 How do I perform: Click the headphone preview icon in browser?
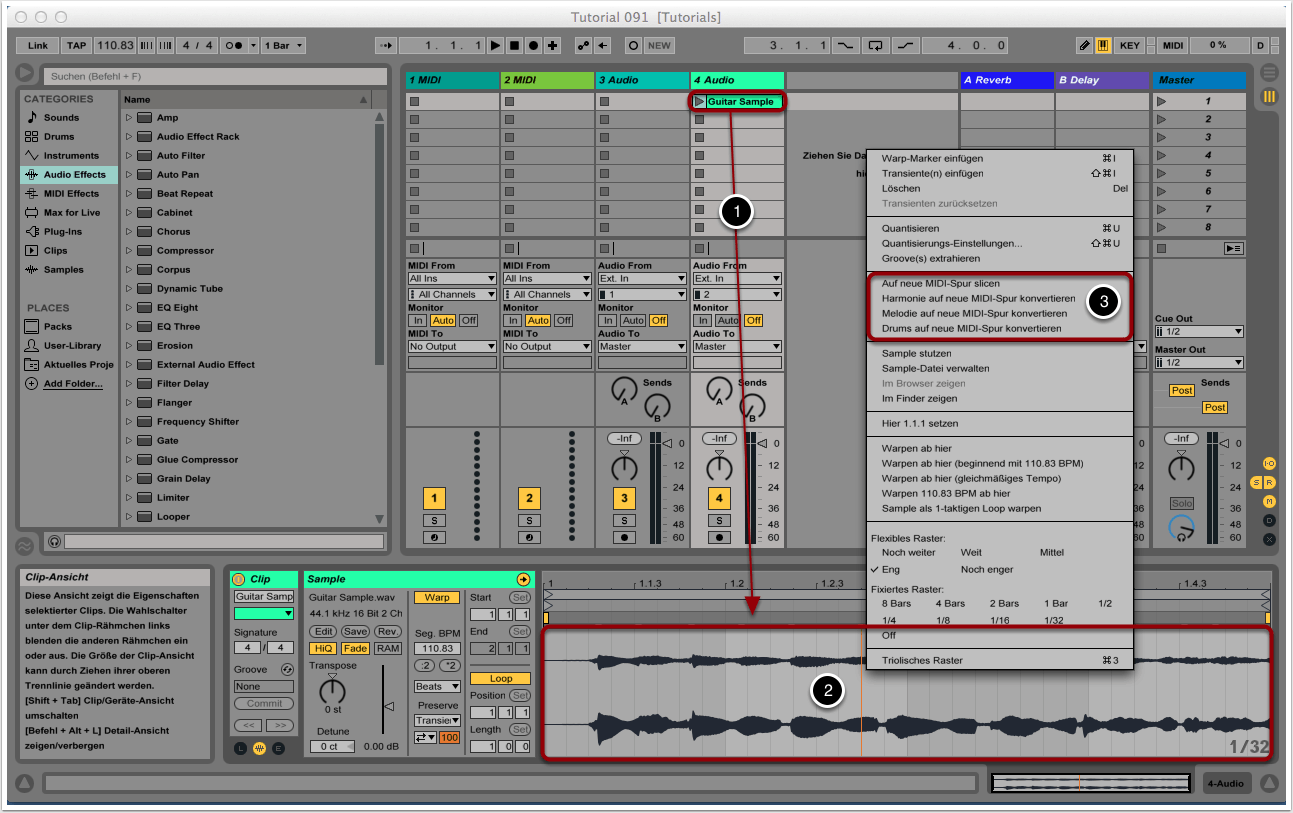[x=54, y=541]
